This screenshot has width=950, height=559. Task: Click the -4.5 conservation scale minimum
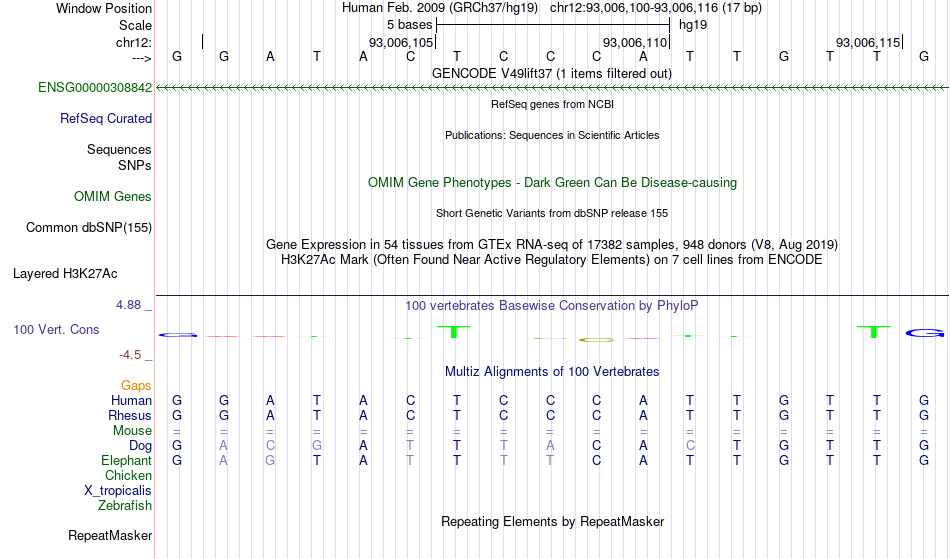point(130,355)
